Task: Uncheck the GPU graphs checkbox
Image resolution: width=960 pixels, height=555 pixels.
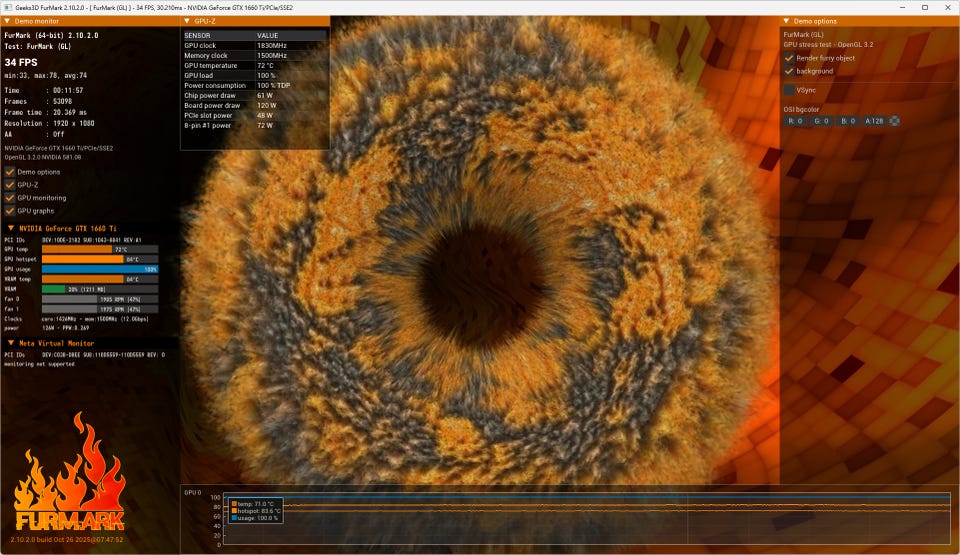Action: 10,211
